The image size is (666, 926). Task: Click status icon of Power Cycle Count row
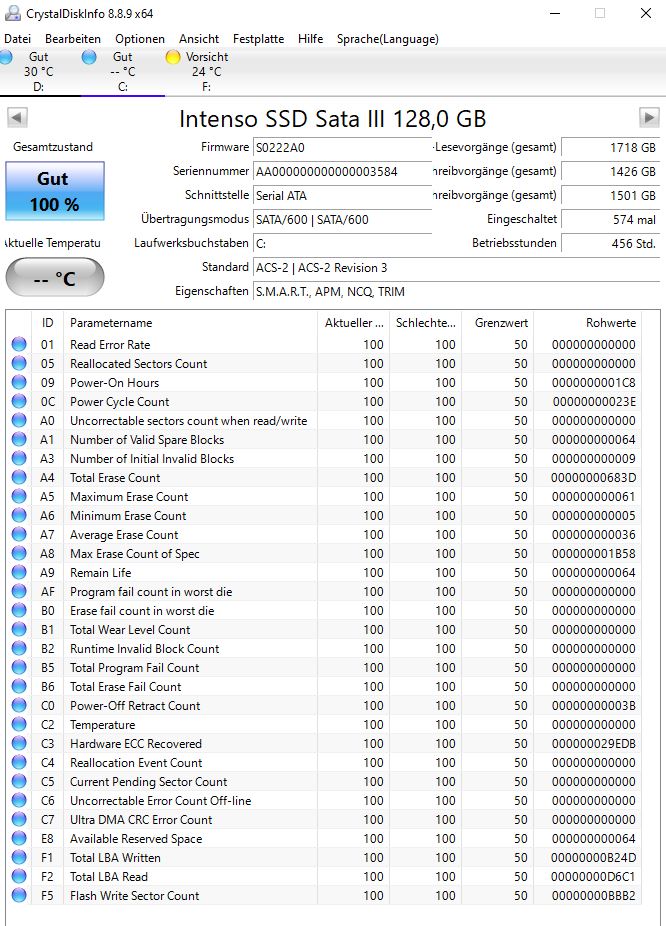19,402
